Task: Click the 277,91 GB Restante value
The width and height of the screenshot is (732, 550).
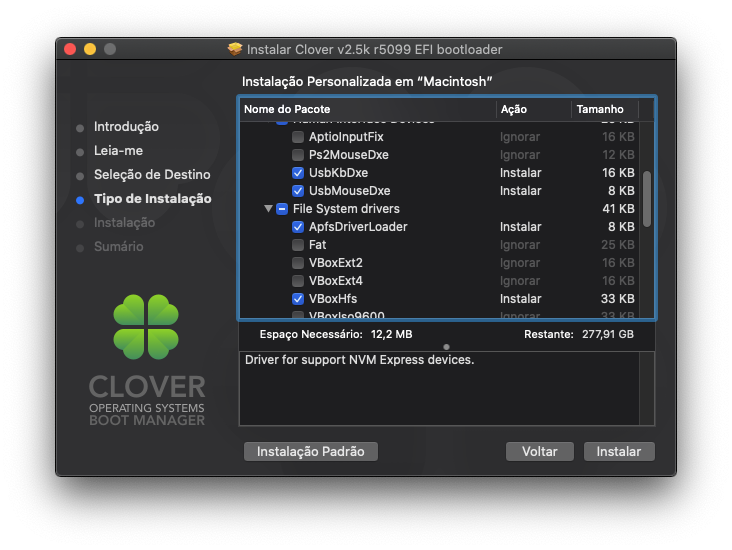Action: tap(608, 334)
